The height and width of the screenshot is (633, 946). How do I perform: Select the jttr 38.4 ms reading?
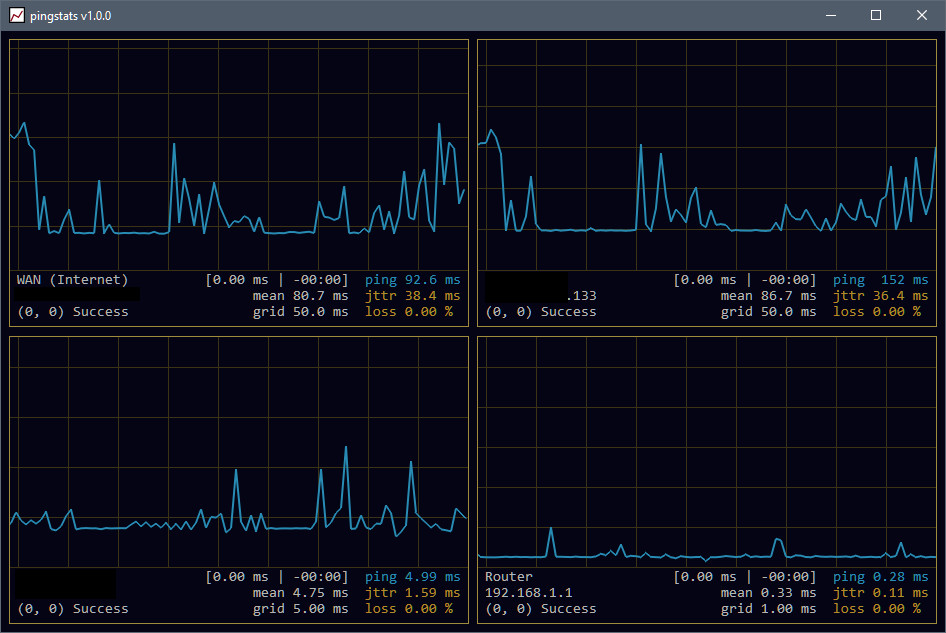[413, 296]
